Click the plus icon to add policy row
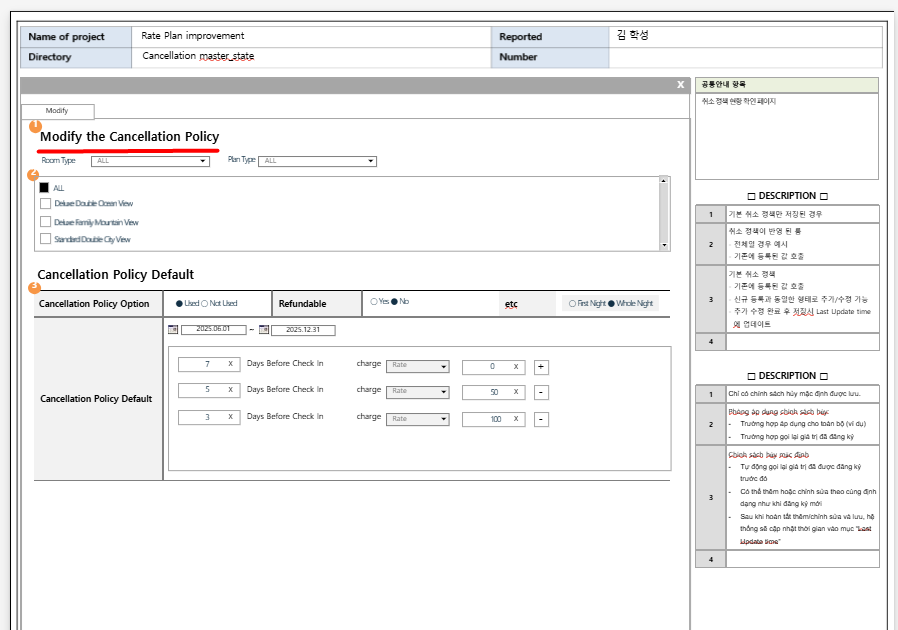Viewport: 898px width, 630px height. pos(541,367)
